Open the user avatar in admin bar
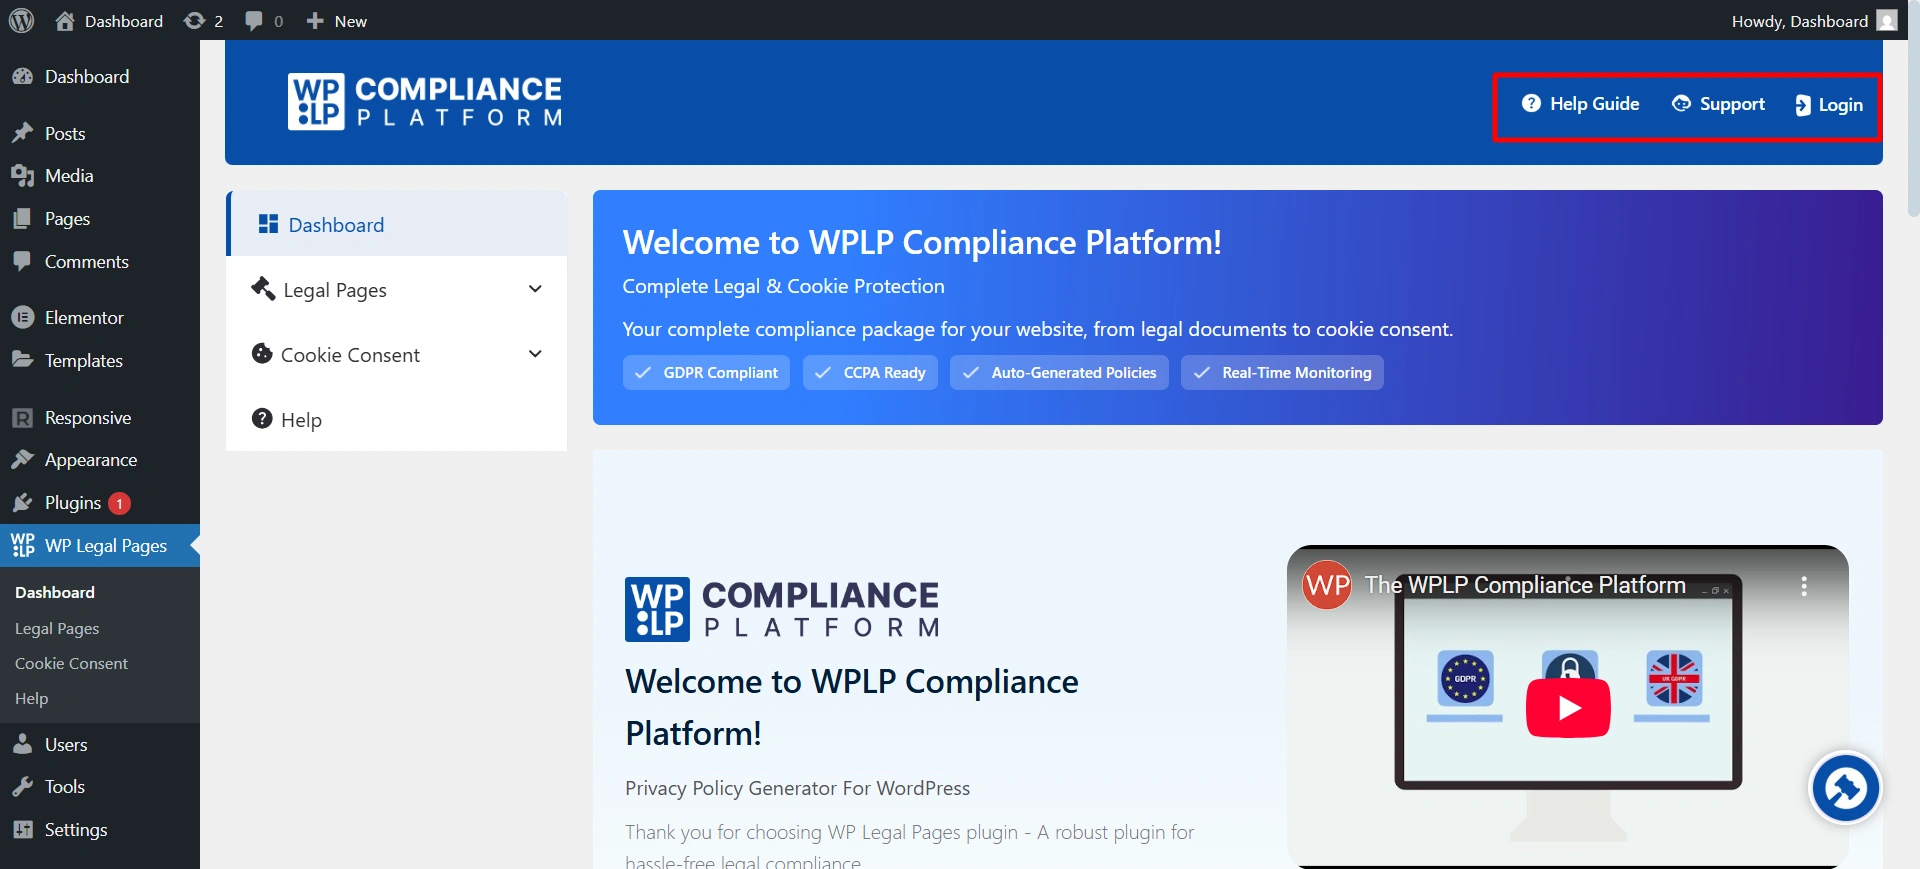1920x869 pixels. pyautogui.click(x=1887, y=21)
